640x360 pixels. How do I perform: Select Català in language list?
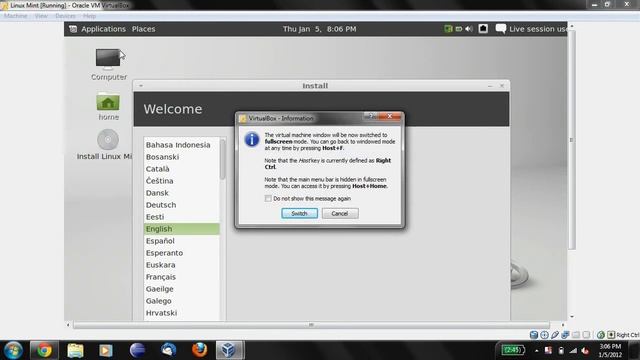(x=182, y=169)
